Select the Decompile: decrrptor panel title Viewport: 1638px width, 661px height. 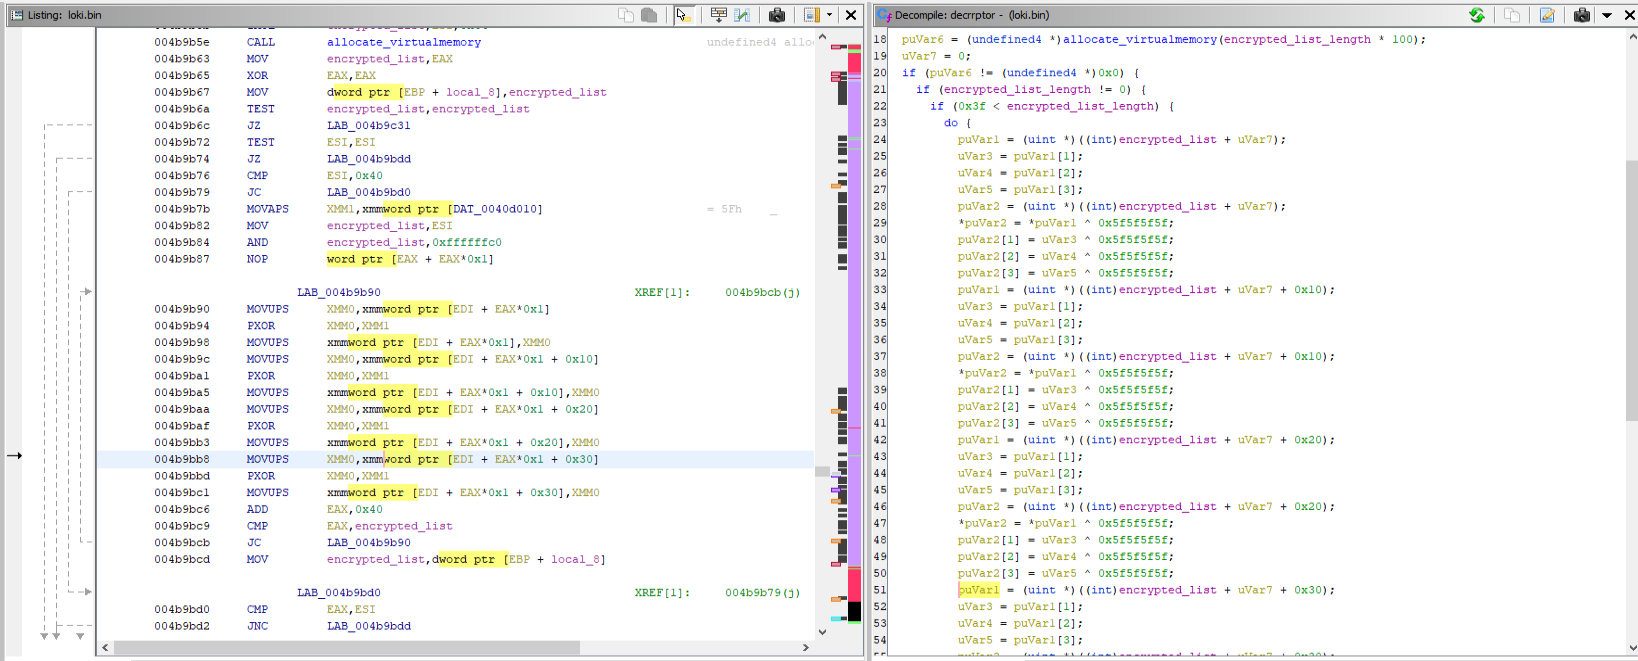point(971,15)
